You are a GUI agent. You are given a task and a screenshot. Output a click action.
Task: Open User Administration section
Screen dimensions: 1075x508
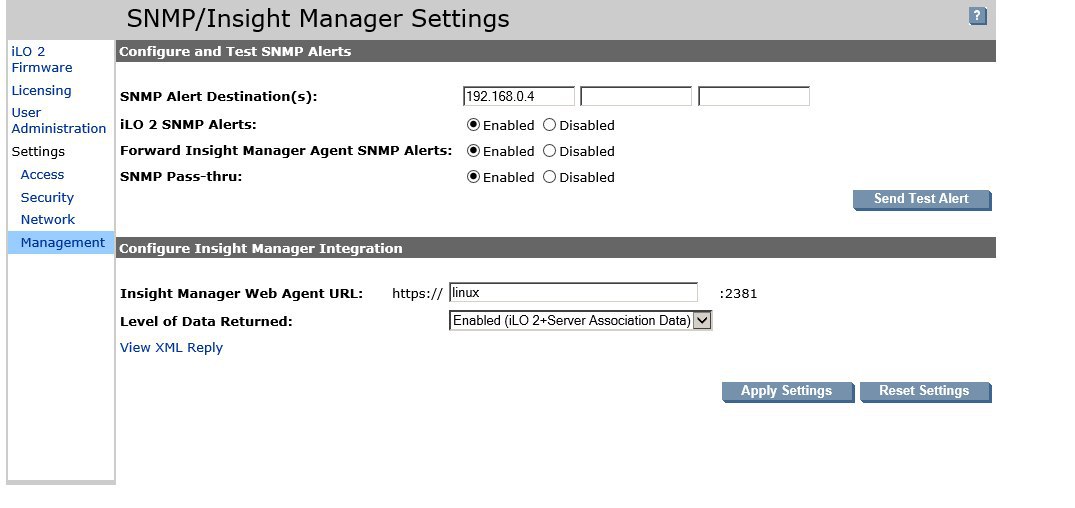58,120
